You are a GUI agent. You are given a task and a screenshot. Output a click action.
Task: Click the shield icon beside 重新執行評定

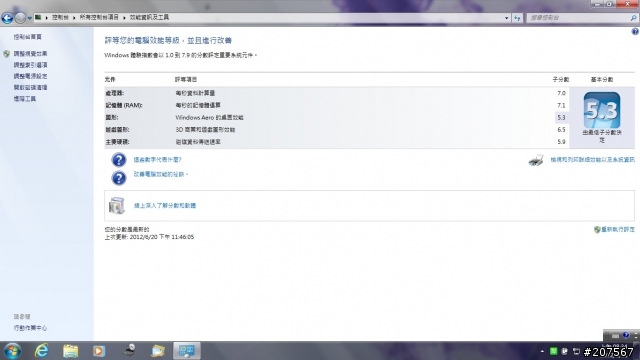597,230
